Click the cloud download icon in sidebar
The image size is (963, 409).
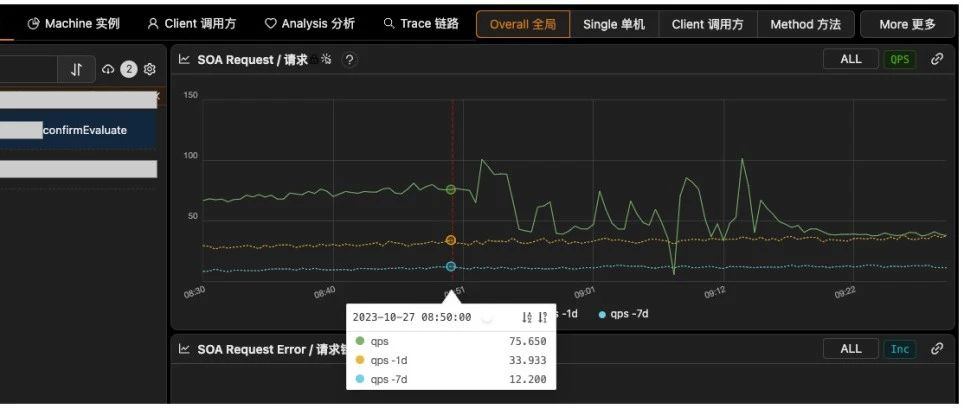(x=108, y=69)
